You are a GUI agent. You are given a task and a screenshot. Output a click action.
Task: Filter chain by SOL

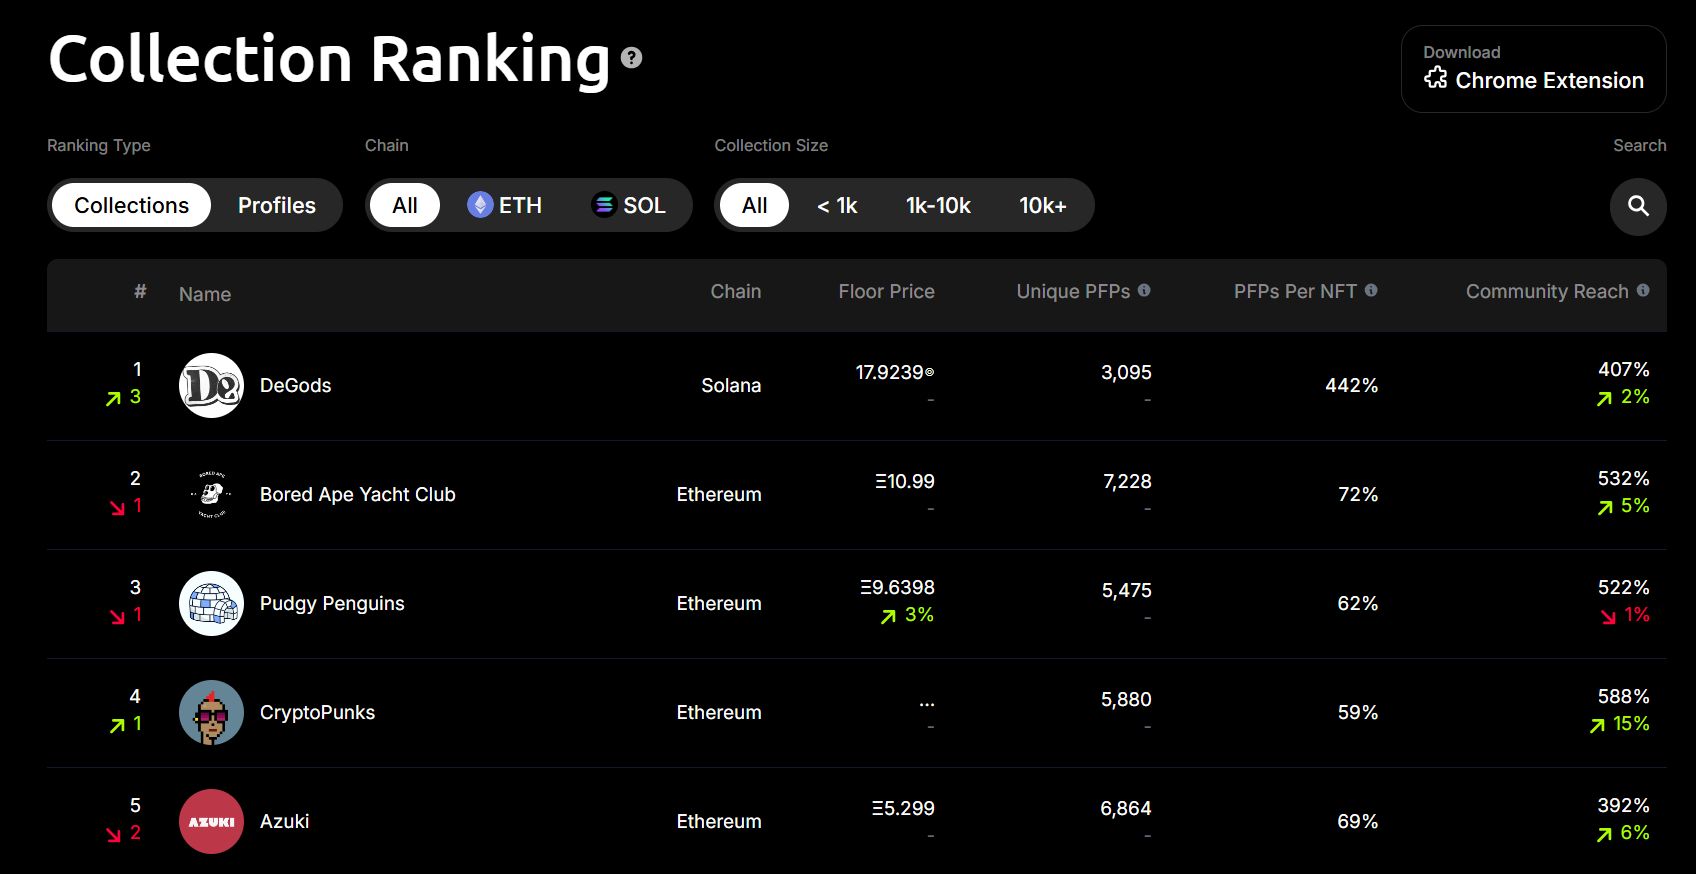[x=629, y=206]
